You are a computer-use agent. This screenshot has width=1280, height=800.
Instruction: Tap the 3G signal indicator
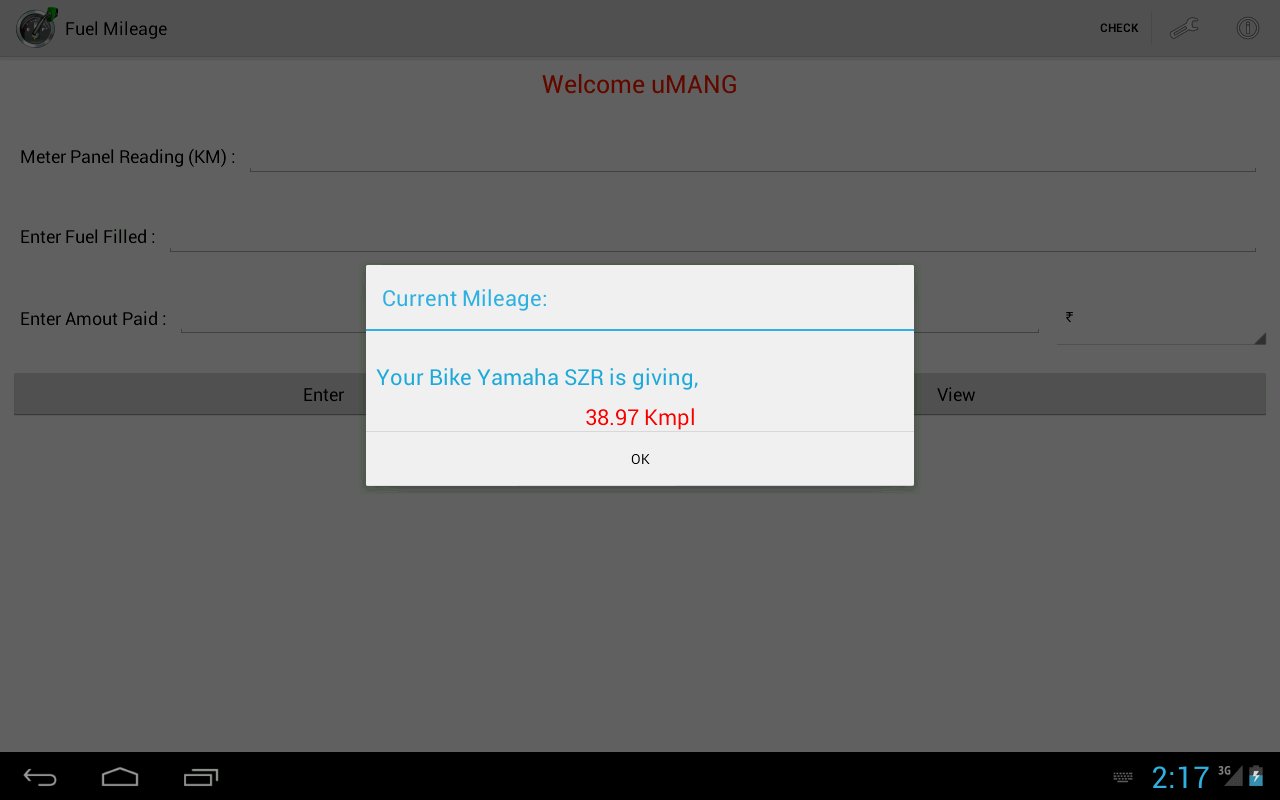coord(1229,775)
